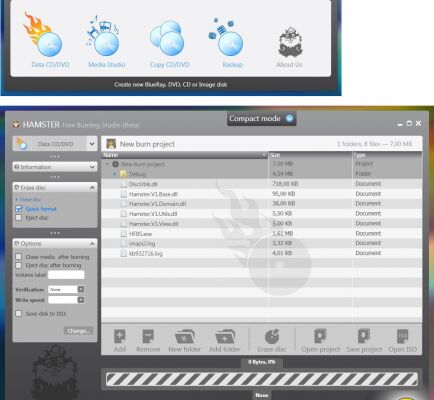434x400 pixels.
Task: Enable Save disk to ISO checkbox
Action: click(19, 314)
